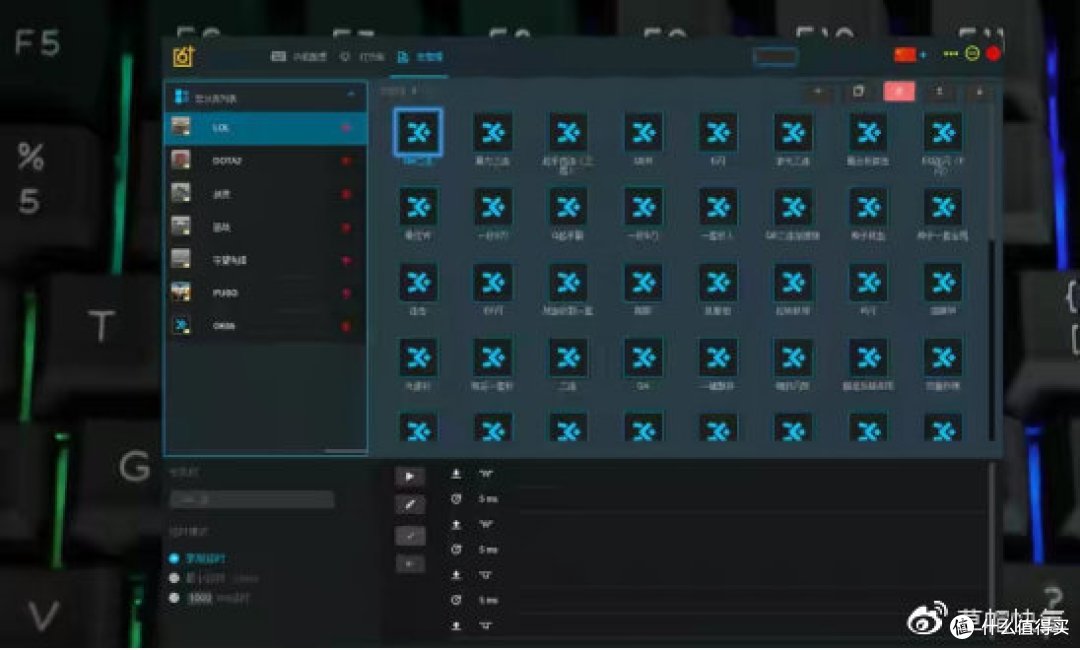
Task: Select the radio option with 1000 value
Action: [174, 598]
